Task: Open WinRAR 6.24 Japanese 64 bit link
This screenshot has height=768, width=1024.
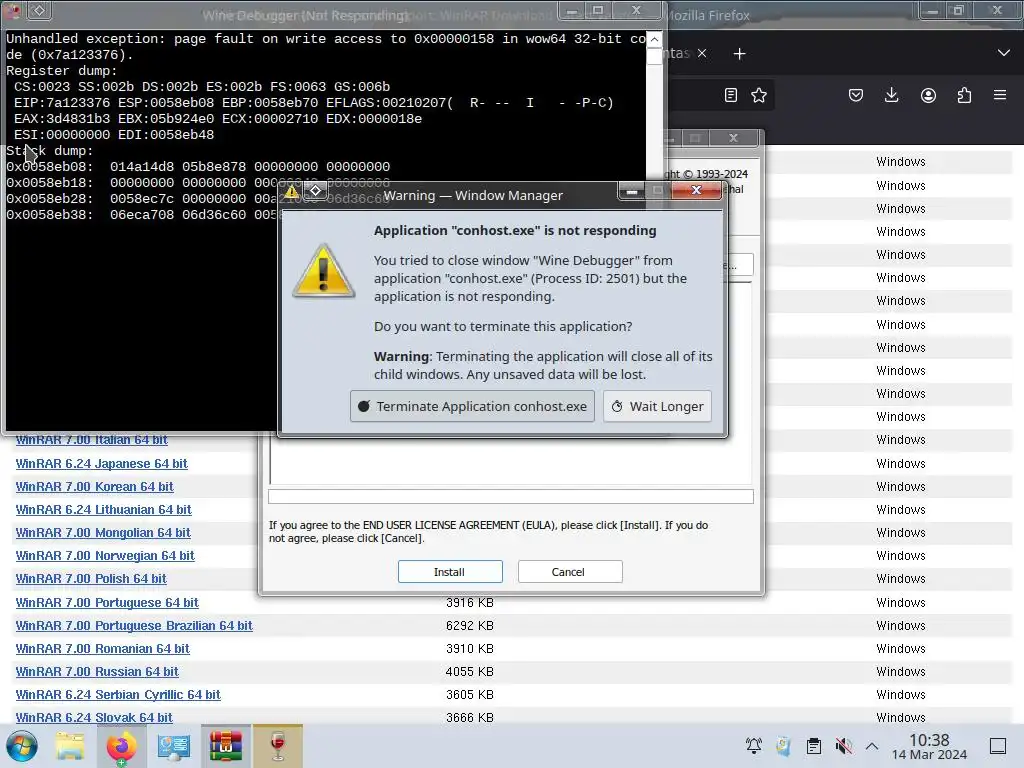Action: 101,464
